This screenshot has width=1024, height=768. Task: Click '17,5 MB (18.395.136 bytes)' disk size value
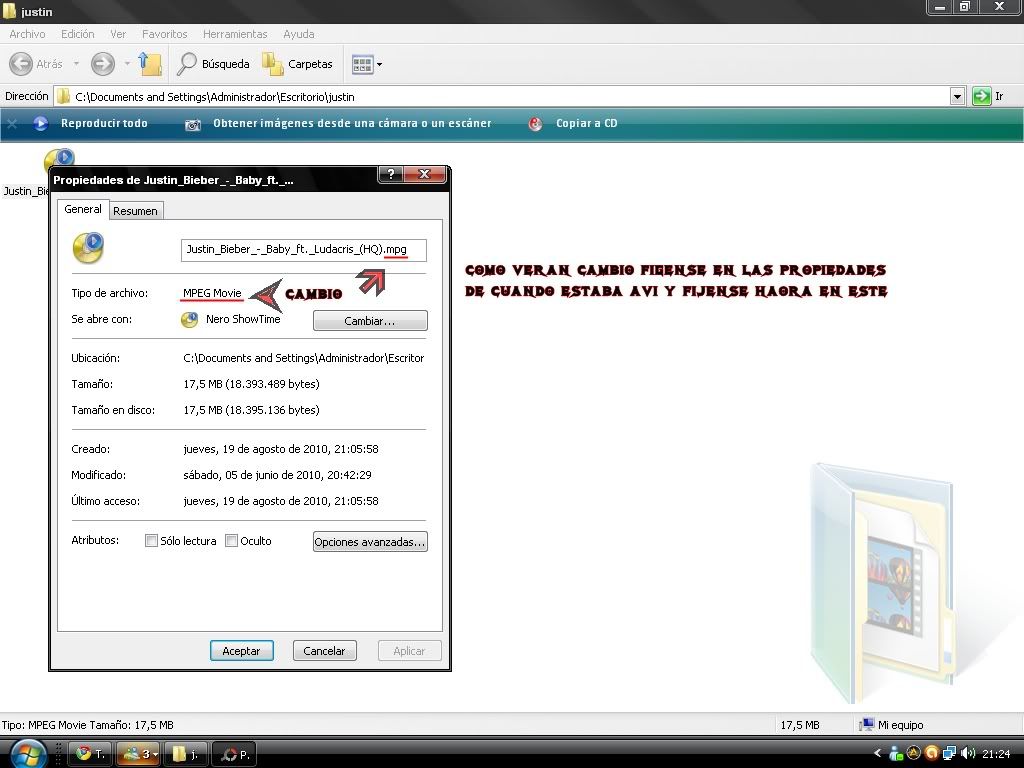click(x=251, y=410)
